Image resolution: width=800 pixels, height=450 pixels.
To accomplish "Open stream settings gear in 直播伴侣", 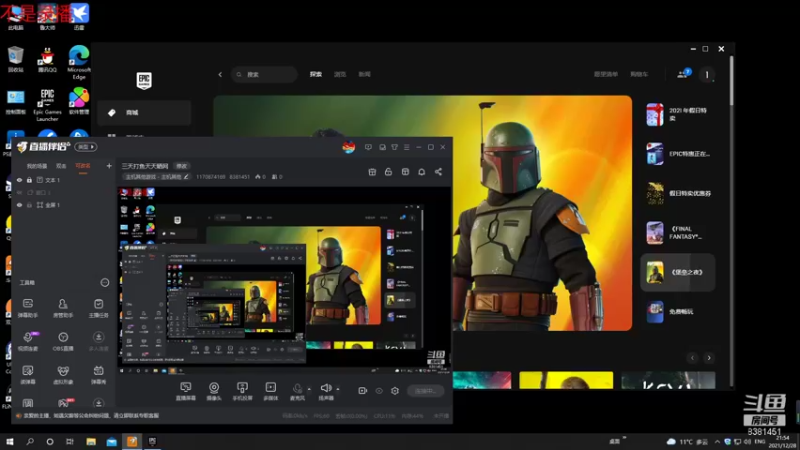I will click(x=395, y=391).
